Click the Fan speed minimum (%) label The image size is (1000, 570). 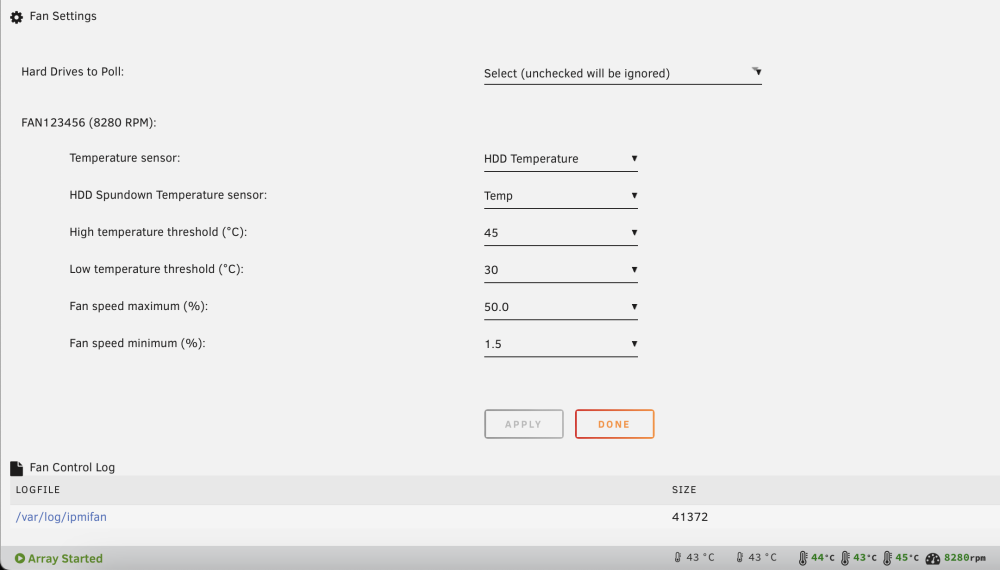137,343
